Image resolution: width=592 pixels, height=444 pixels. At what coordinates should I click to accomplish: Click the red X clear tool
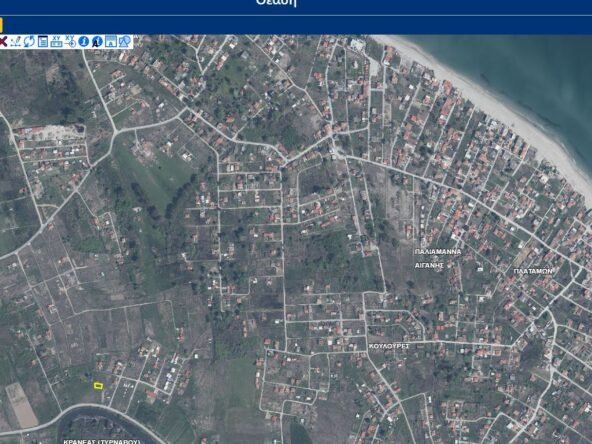coord(3,41)
